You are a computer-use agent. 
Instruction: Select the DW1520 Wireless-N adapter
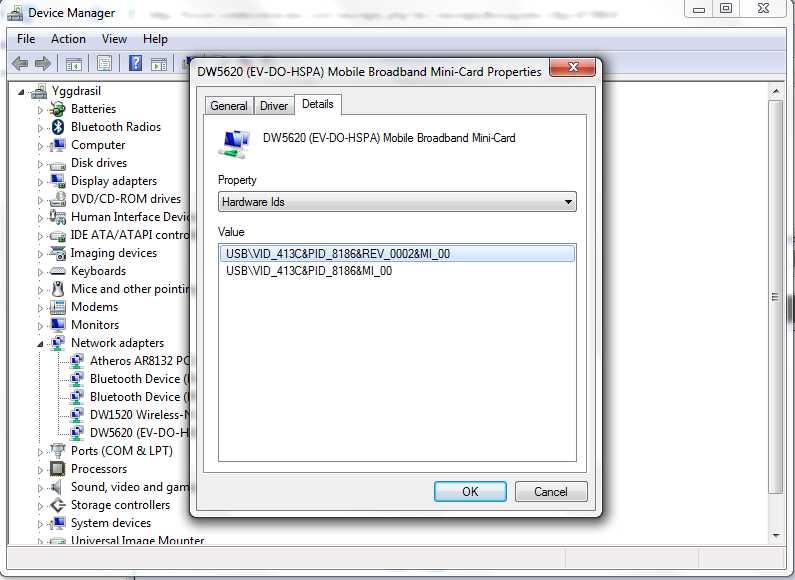point(140,415)
